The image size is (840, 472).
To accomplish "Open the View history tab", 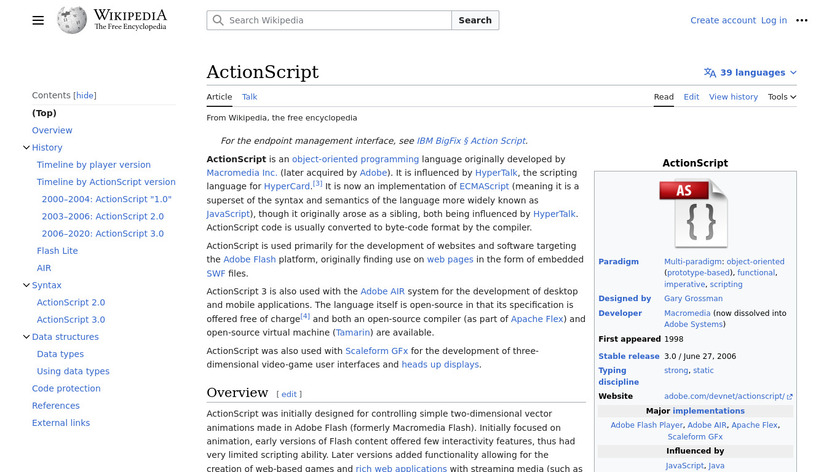I will [x=733, y=97].
